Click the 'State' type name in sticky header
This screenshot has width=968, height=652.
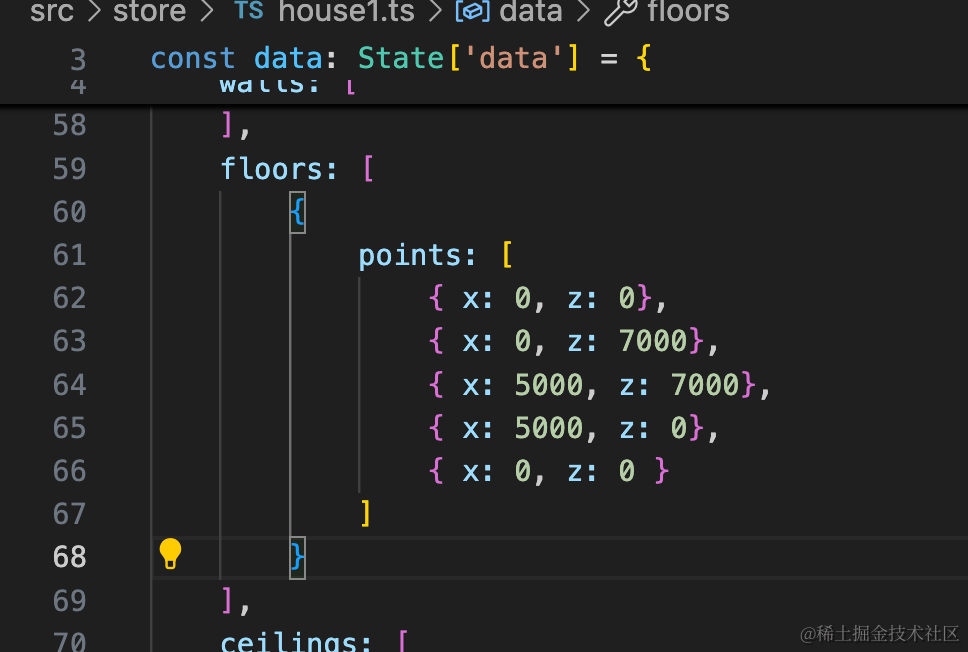(401, 59)
